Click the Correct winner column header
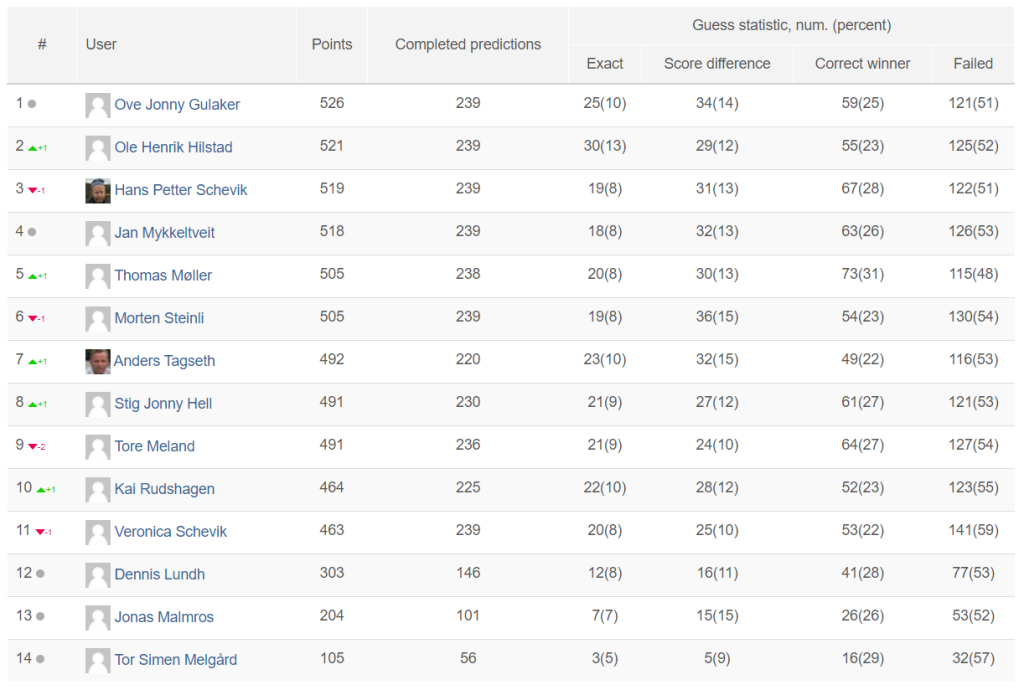 pos(862,63)
